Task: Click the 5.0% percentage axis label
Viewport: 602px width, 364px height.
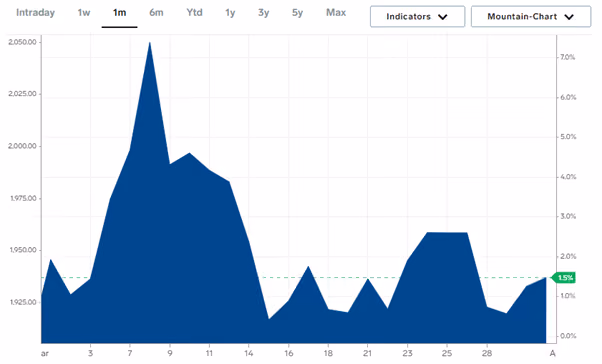Action: pyautogui.click(x=568, y=137)
